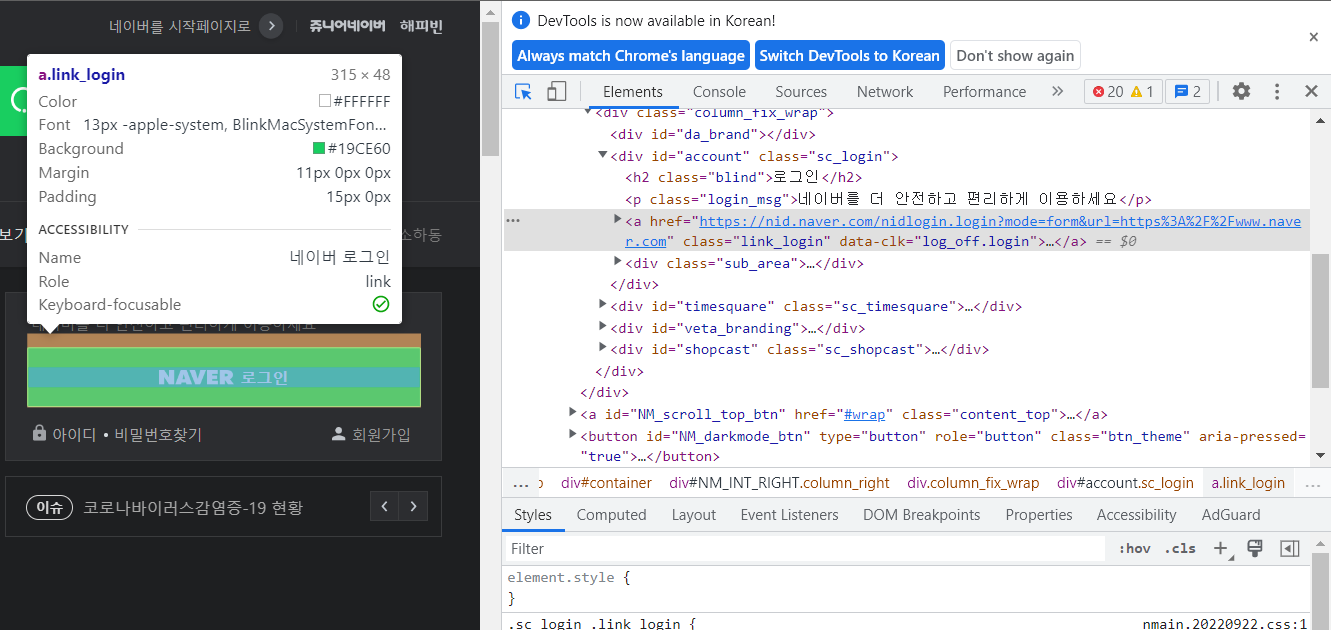Add a new style rule with plus icon
The height and width of the screenshot is (630, 1331).
(x=1221, y=548)
